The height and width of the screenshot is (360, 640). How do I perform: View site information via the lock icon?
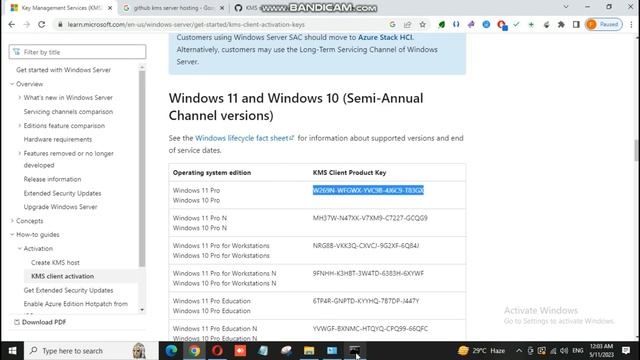[60, 24]
